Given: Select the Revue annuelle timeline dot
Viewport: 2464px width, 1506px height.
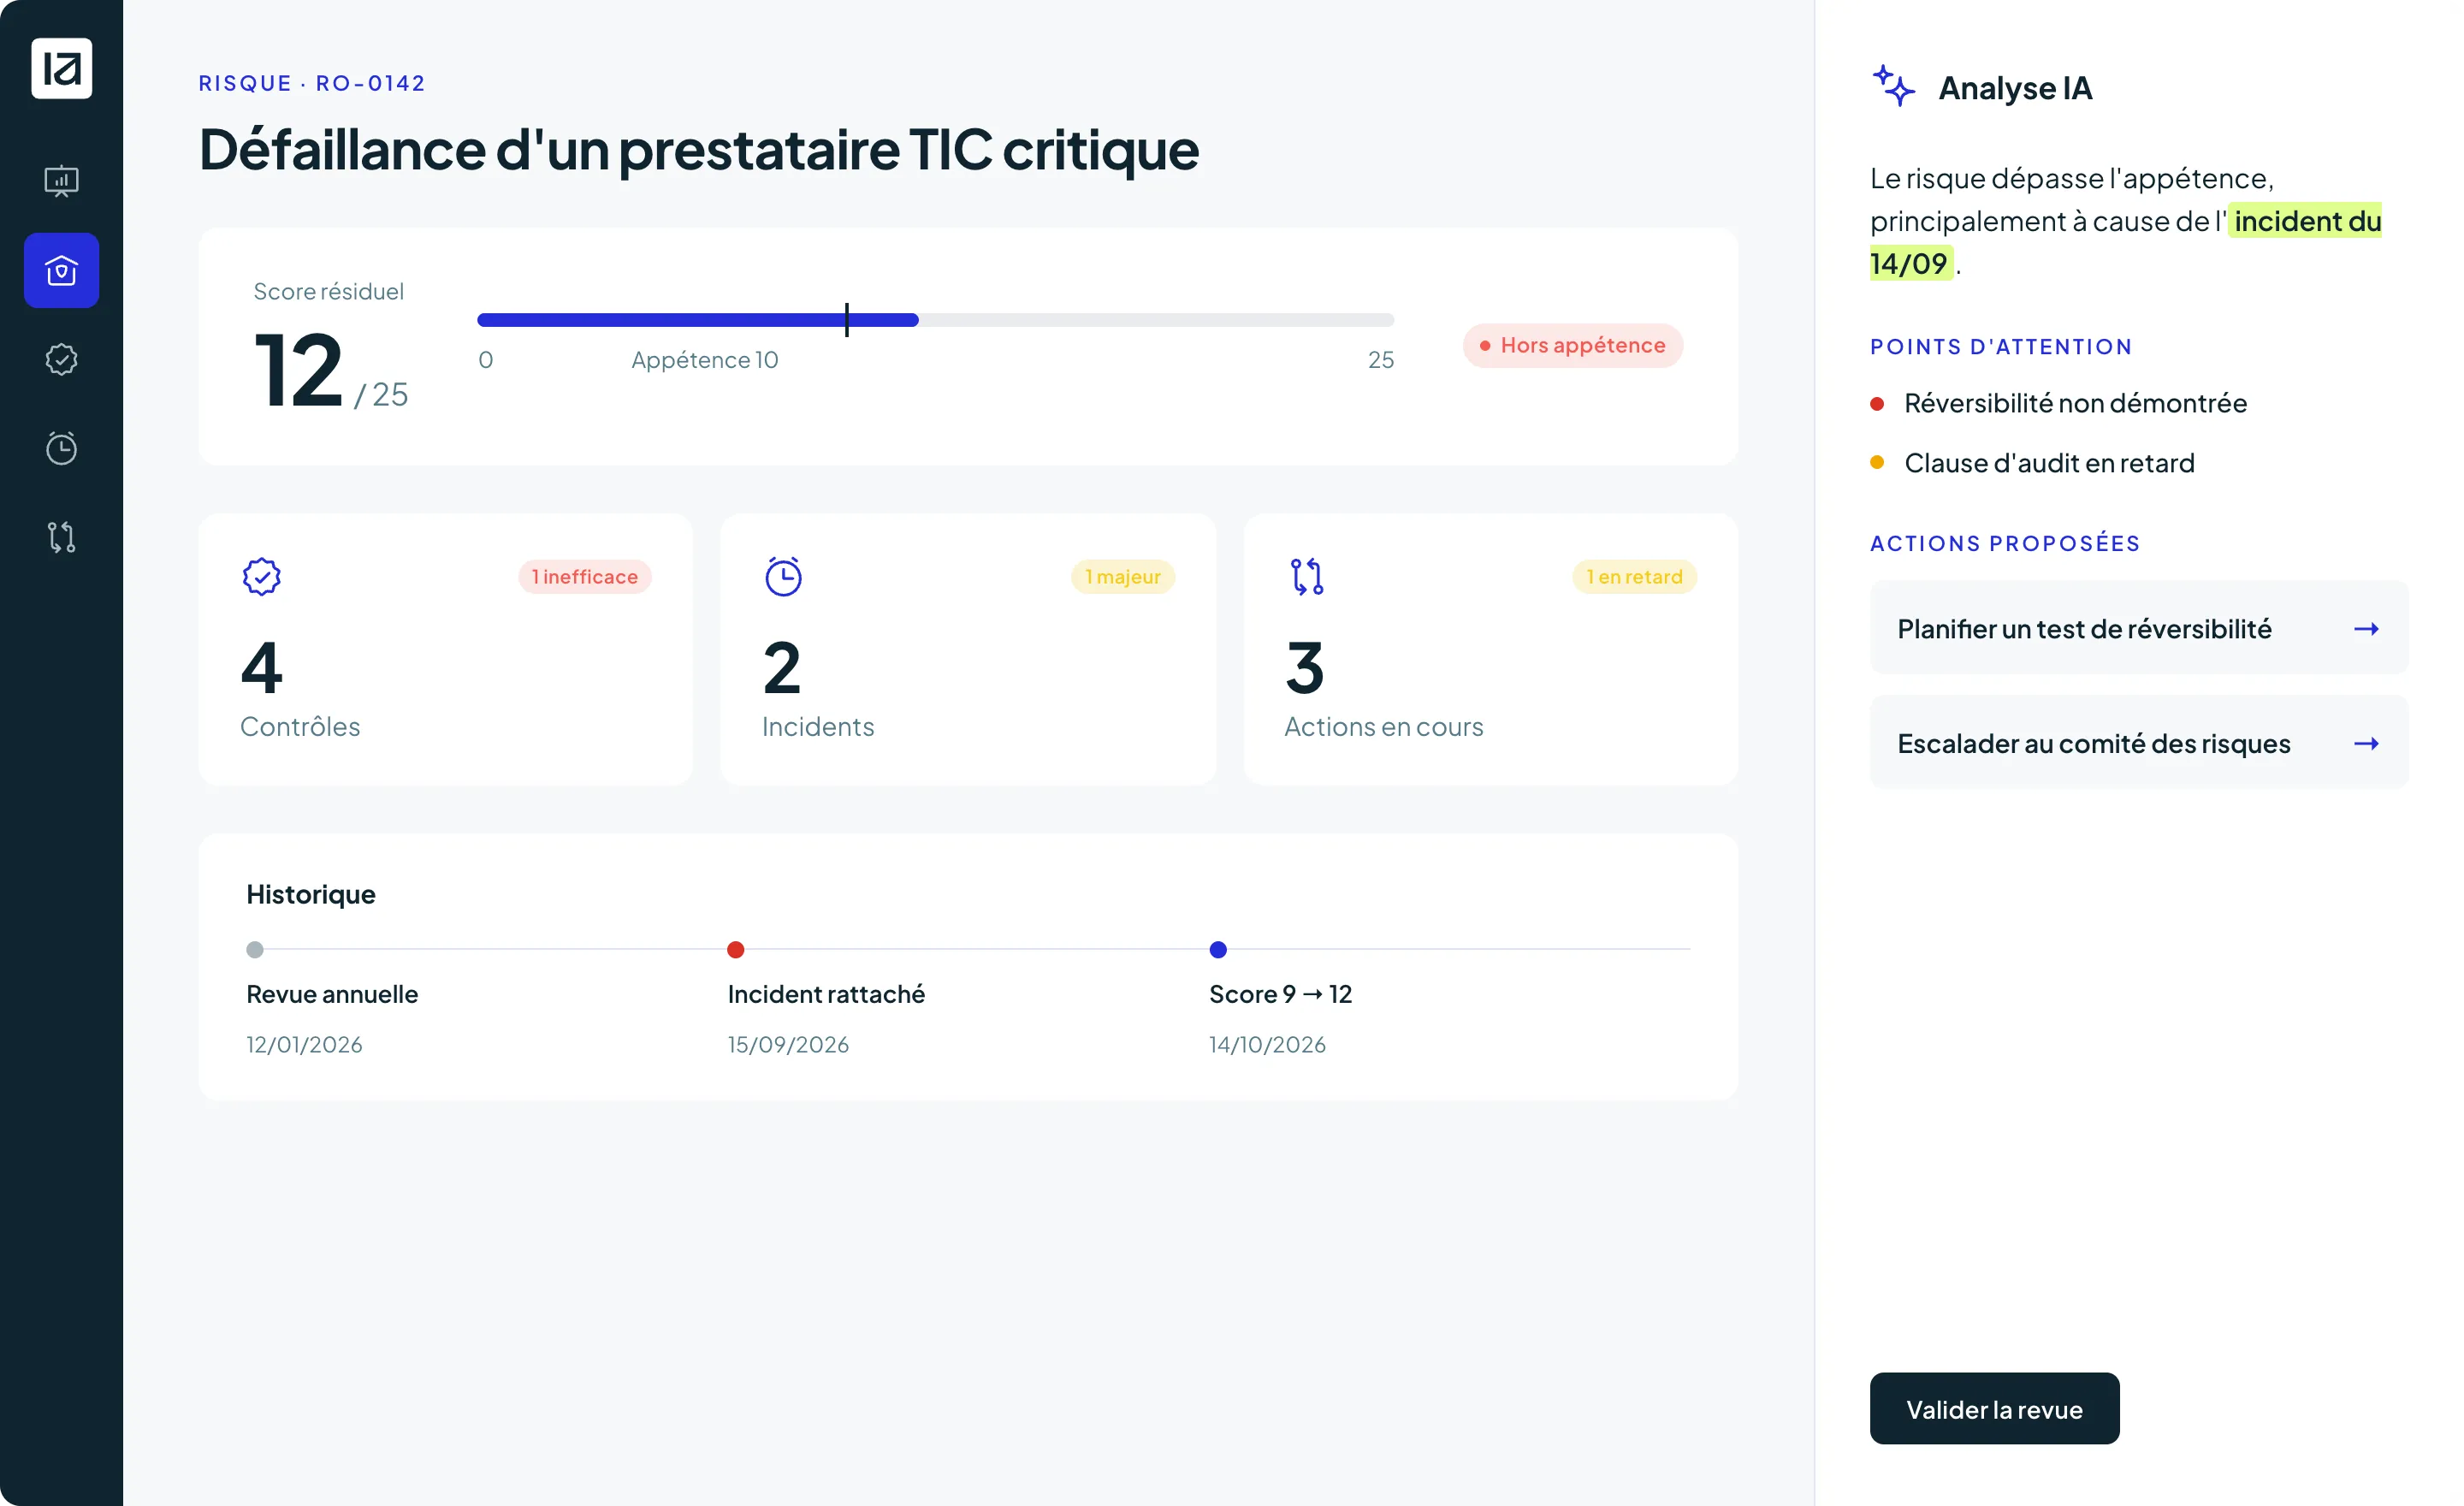Looking at the screenshot, I should (x=255, y=950).
